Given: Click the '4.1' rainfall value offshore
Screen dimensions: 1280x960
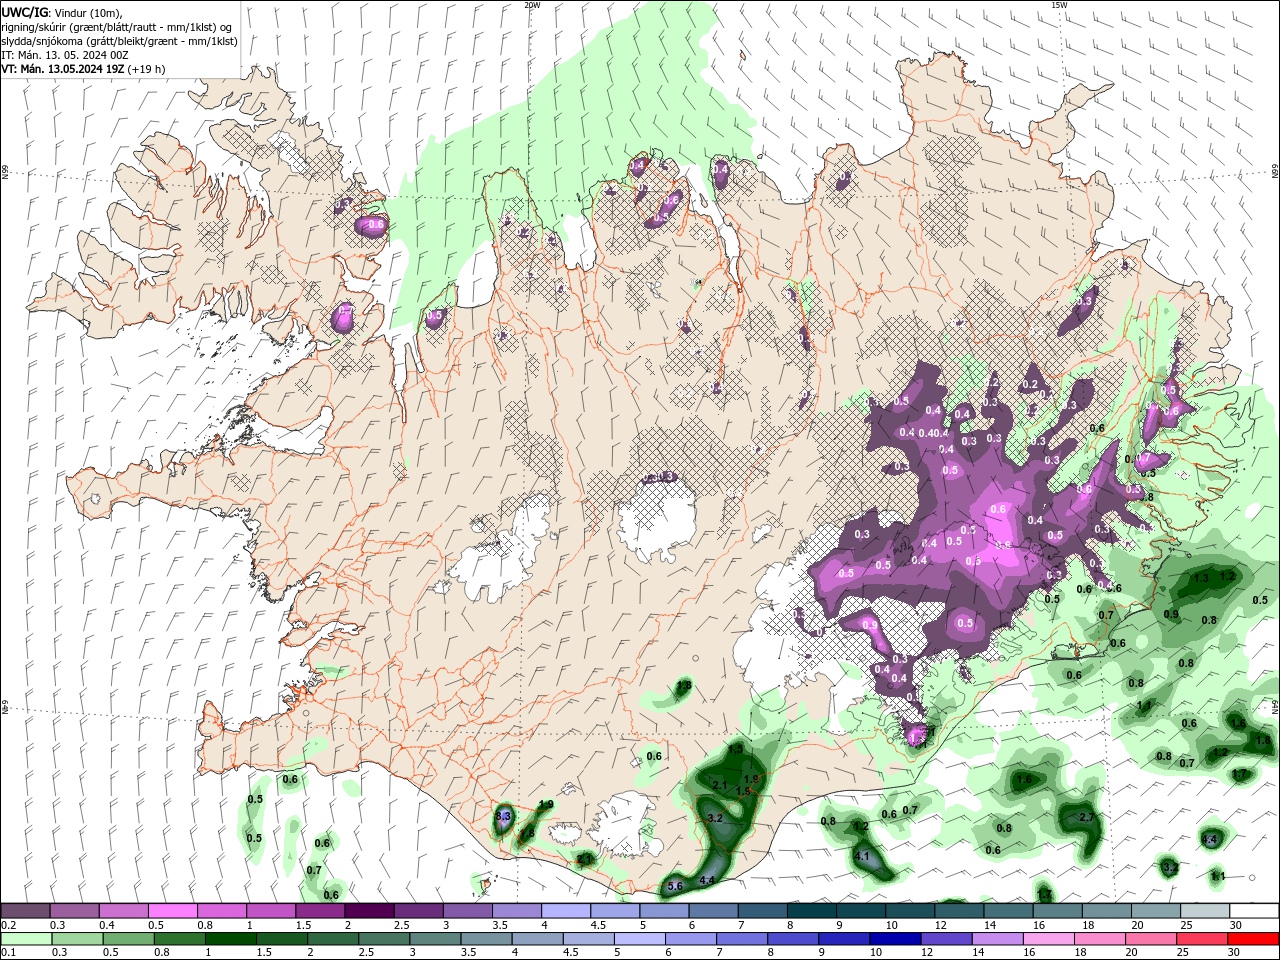Looking at the screenshot, I should pos(863,857).
